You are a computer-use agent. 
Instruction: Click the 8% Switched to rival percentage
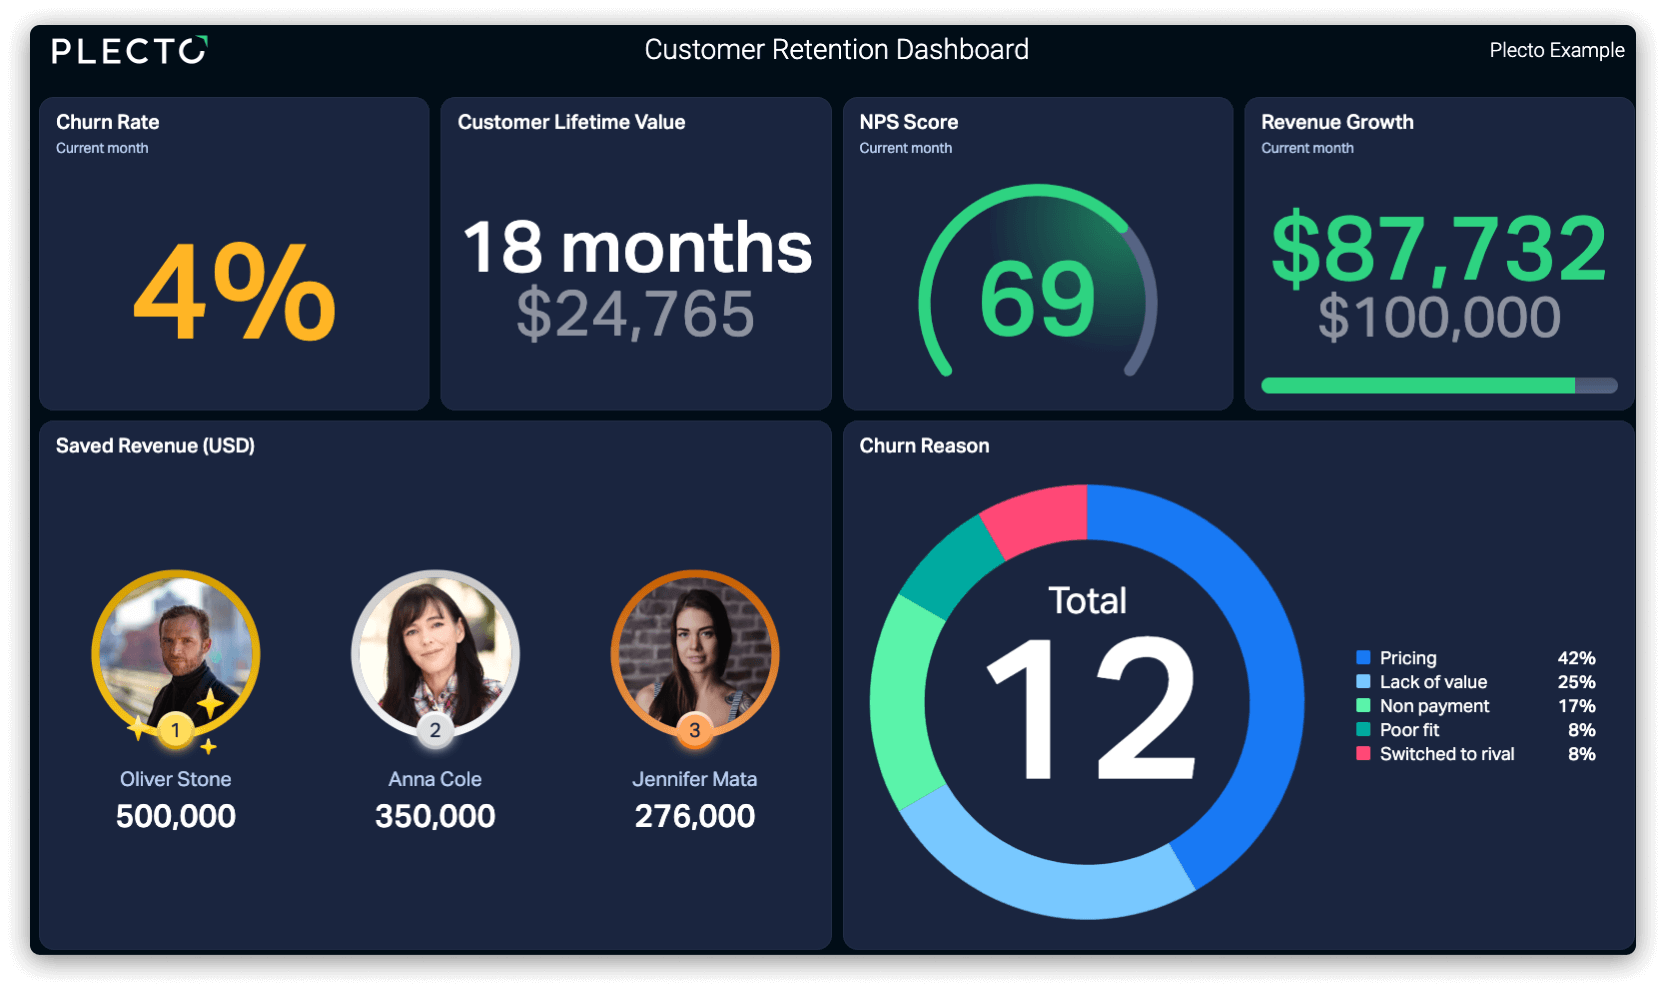click(x=1581, y=754)
